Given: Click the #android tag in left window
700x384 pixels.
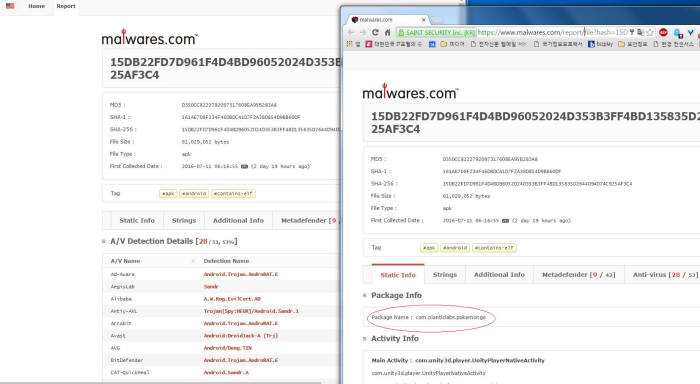Looking at the screenshot, I should point(194,194).
